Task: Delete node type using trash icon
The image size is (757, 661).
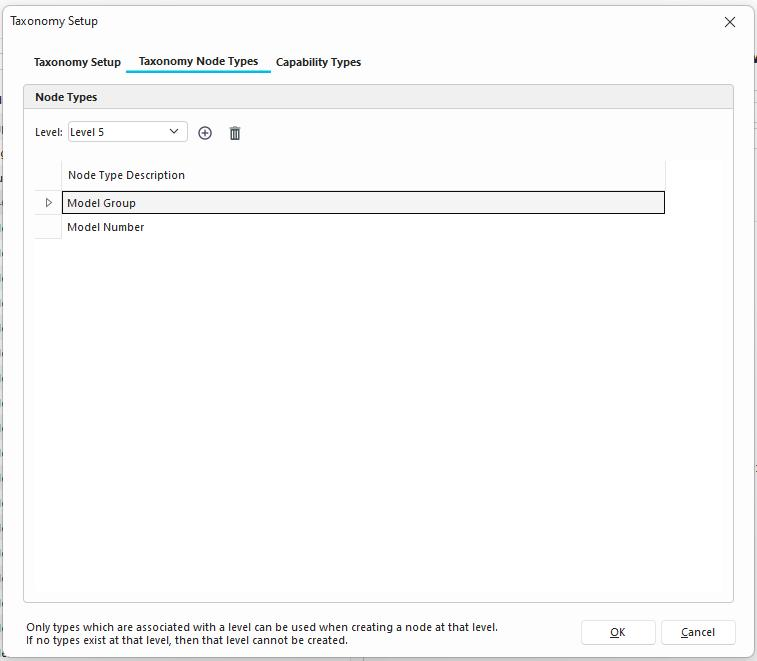Action: (235, 133)
